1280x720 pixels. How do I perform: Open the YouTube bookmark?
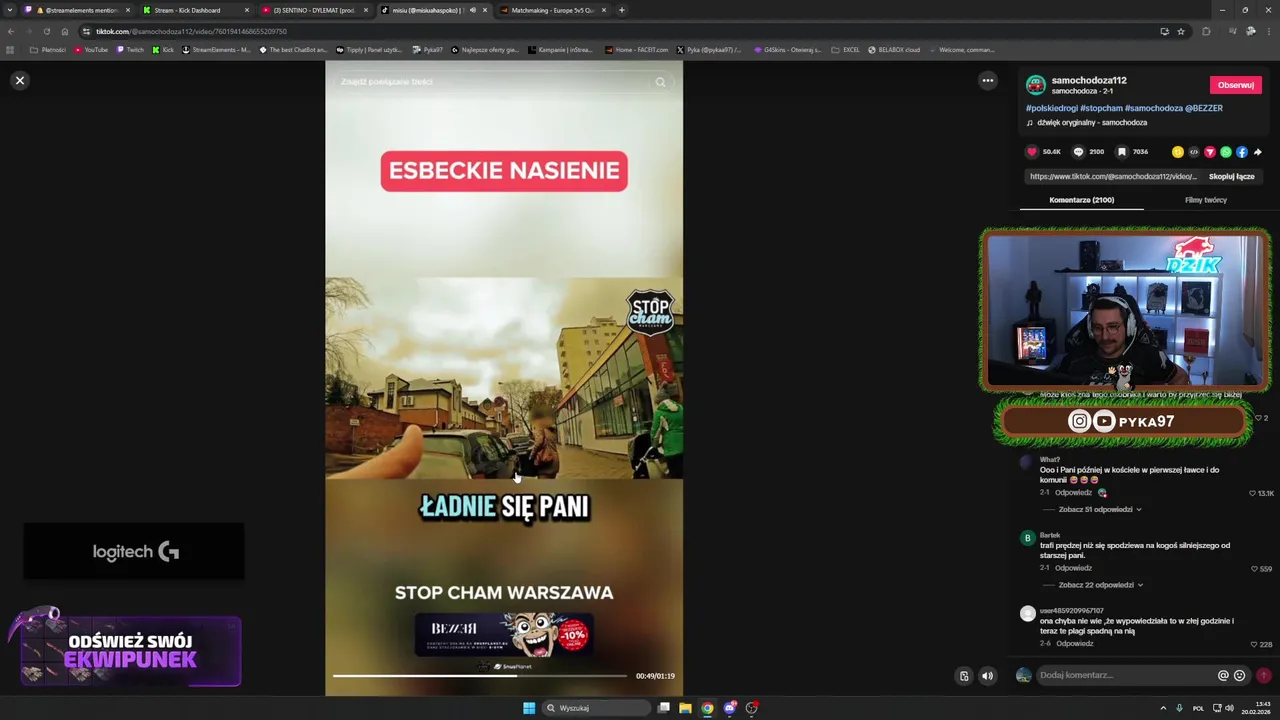click(x=91, y=49)
